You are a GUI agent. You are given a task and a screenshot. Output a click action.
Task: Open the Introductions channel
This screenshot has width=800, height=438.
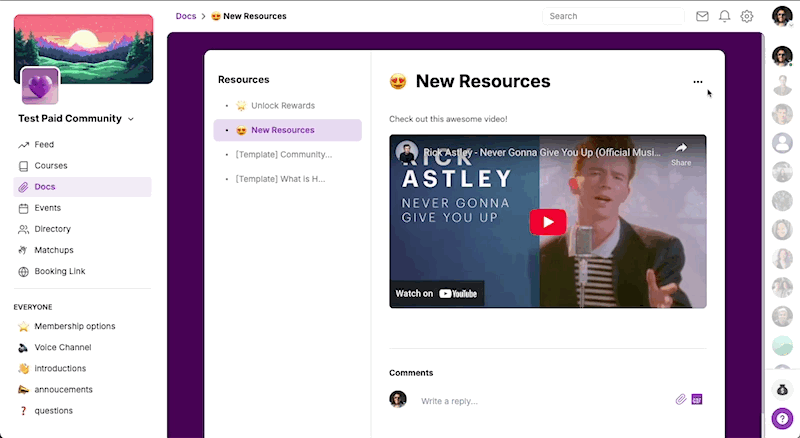click(82, 368)
